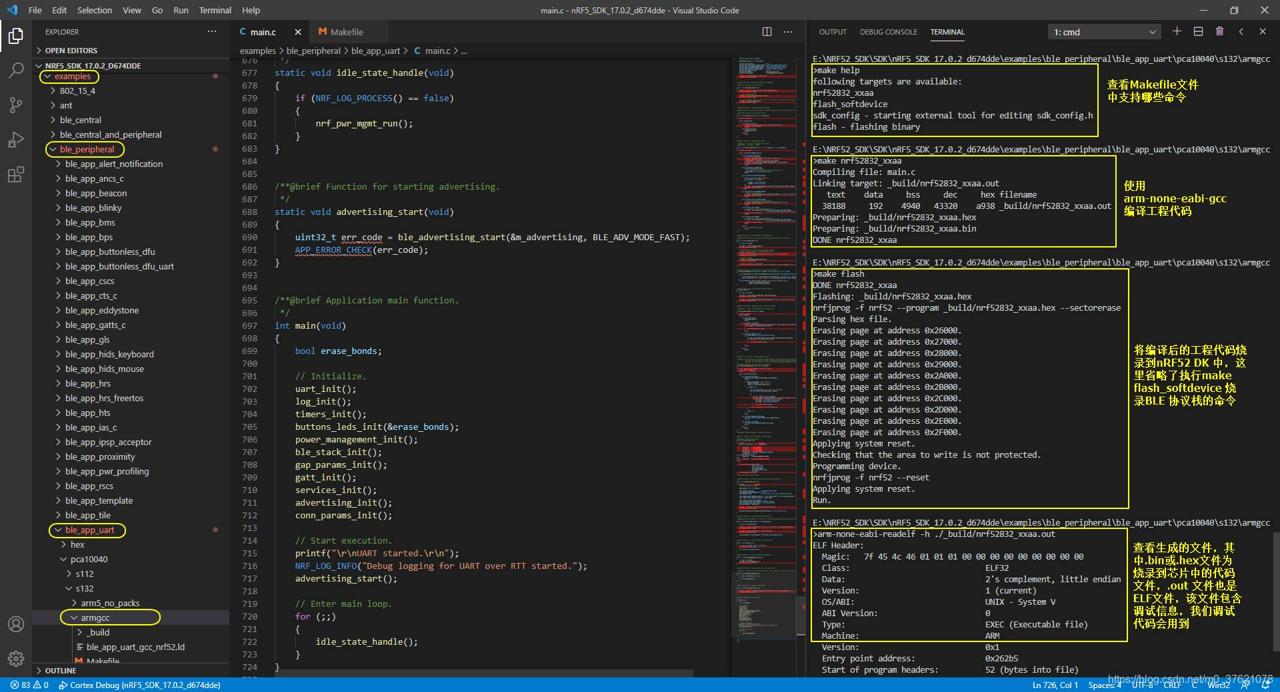Collapse the armgcc folder
The width and height of the screenshot is (1280, 692).
[131, 618]
